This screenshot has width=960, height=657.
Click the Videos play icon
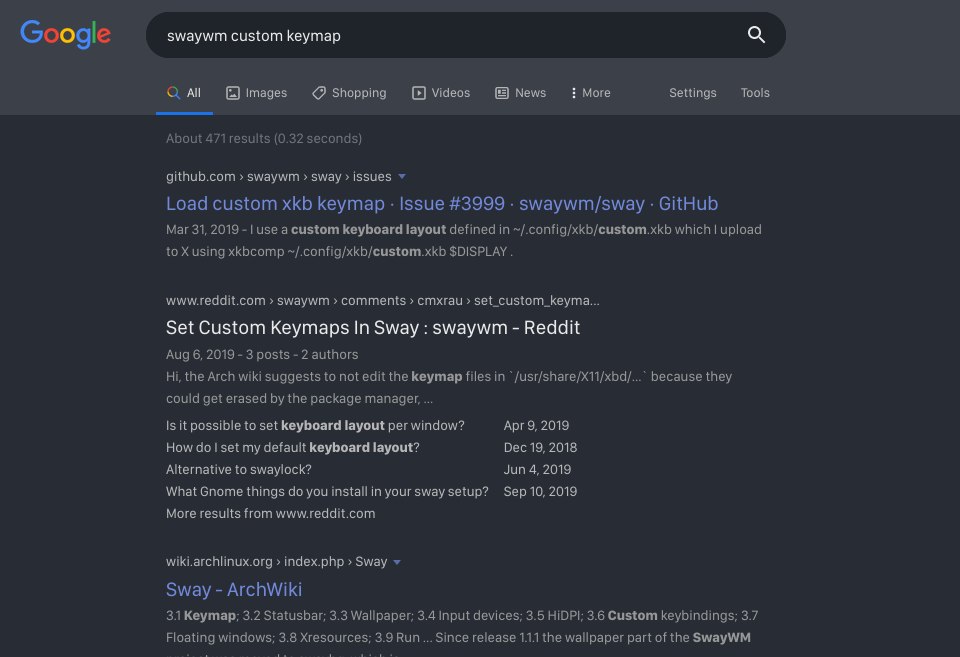(419, 93)
